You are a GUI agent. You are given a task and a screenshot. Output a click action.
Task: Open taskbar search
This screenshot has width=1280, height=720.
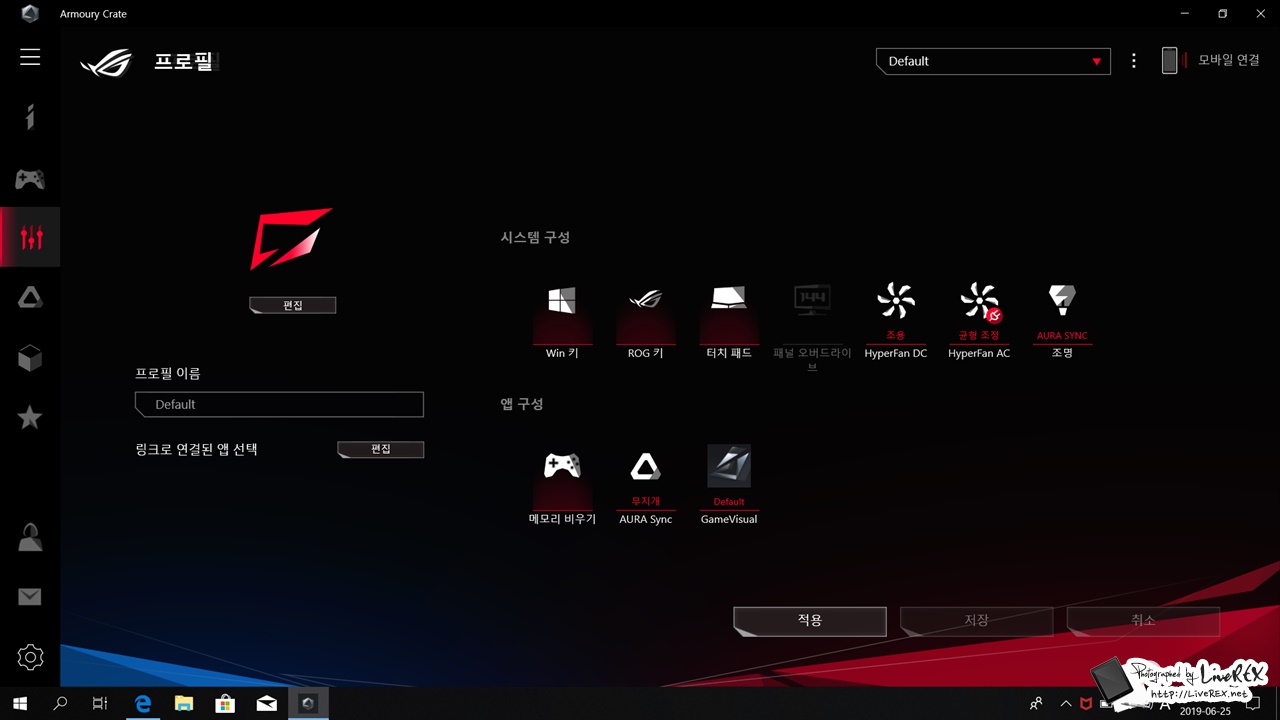[x=60, y=704]
